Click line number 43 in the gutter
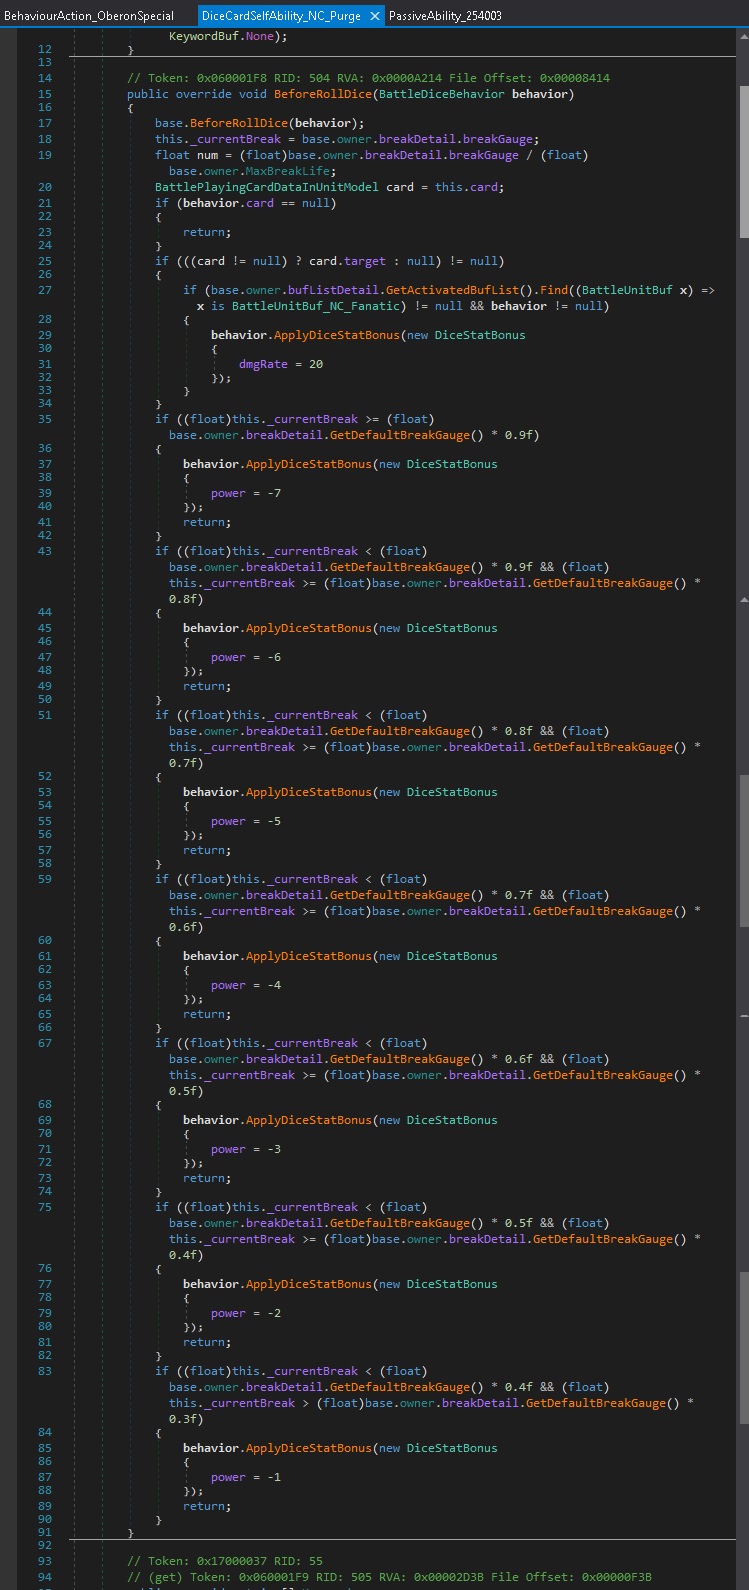The image size is (749, 1590). pyautogui.click(x=44, y=551)
